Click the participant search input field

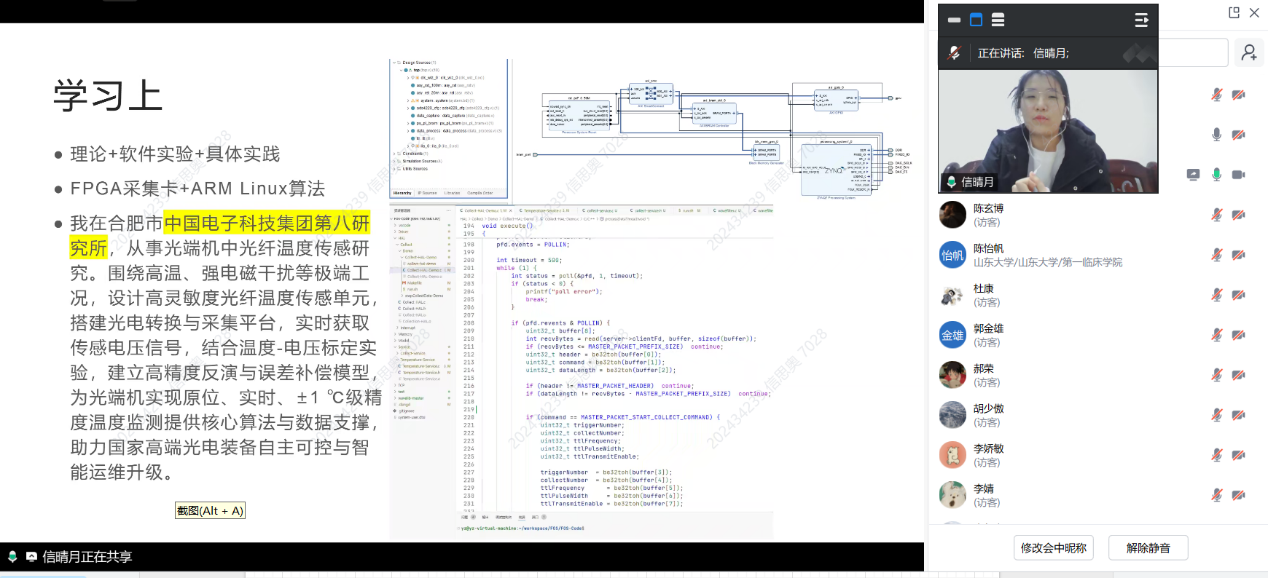(1192, 53)
